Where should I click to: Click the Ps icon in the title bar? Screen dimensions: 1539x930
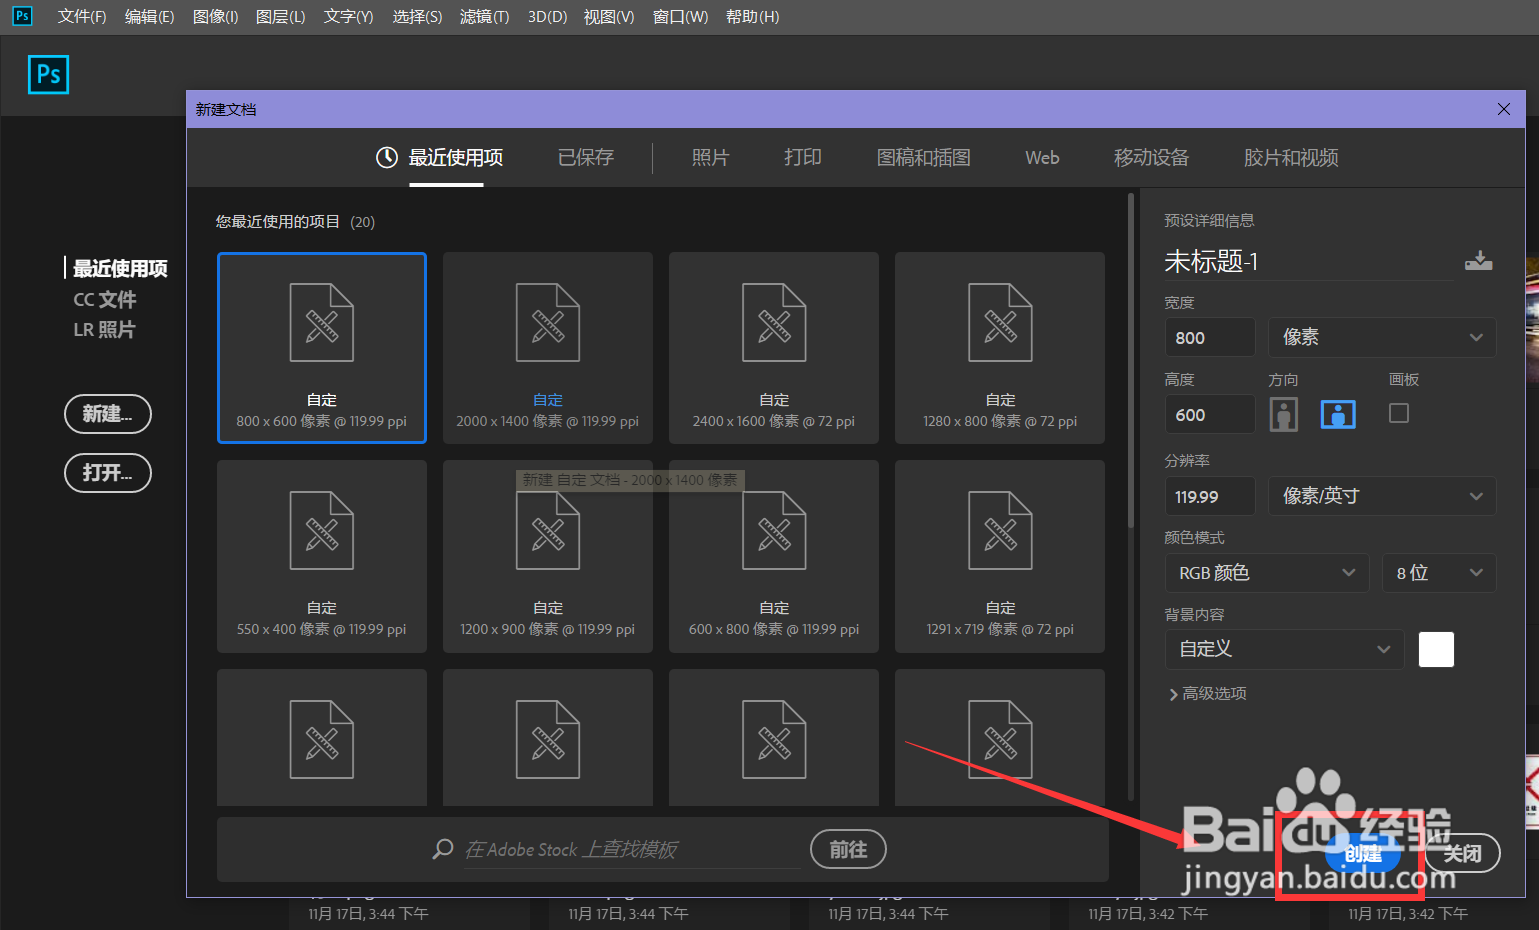[x=22, y=16]
